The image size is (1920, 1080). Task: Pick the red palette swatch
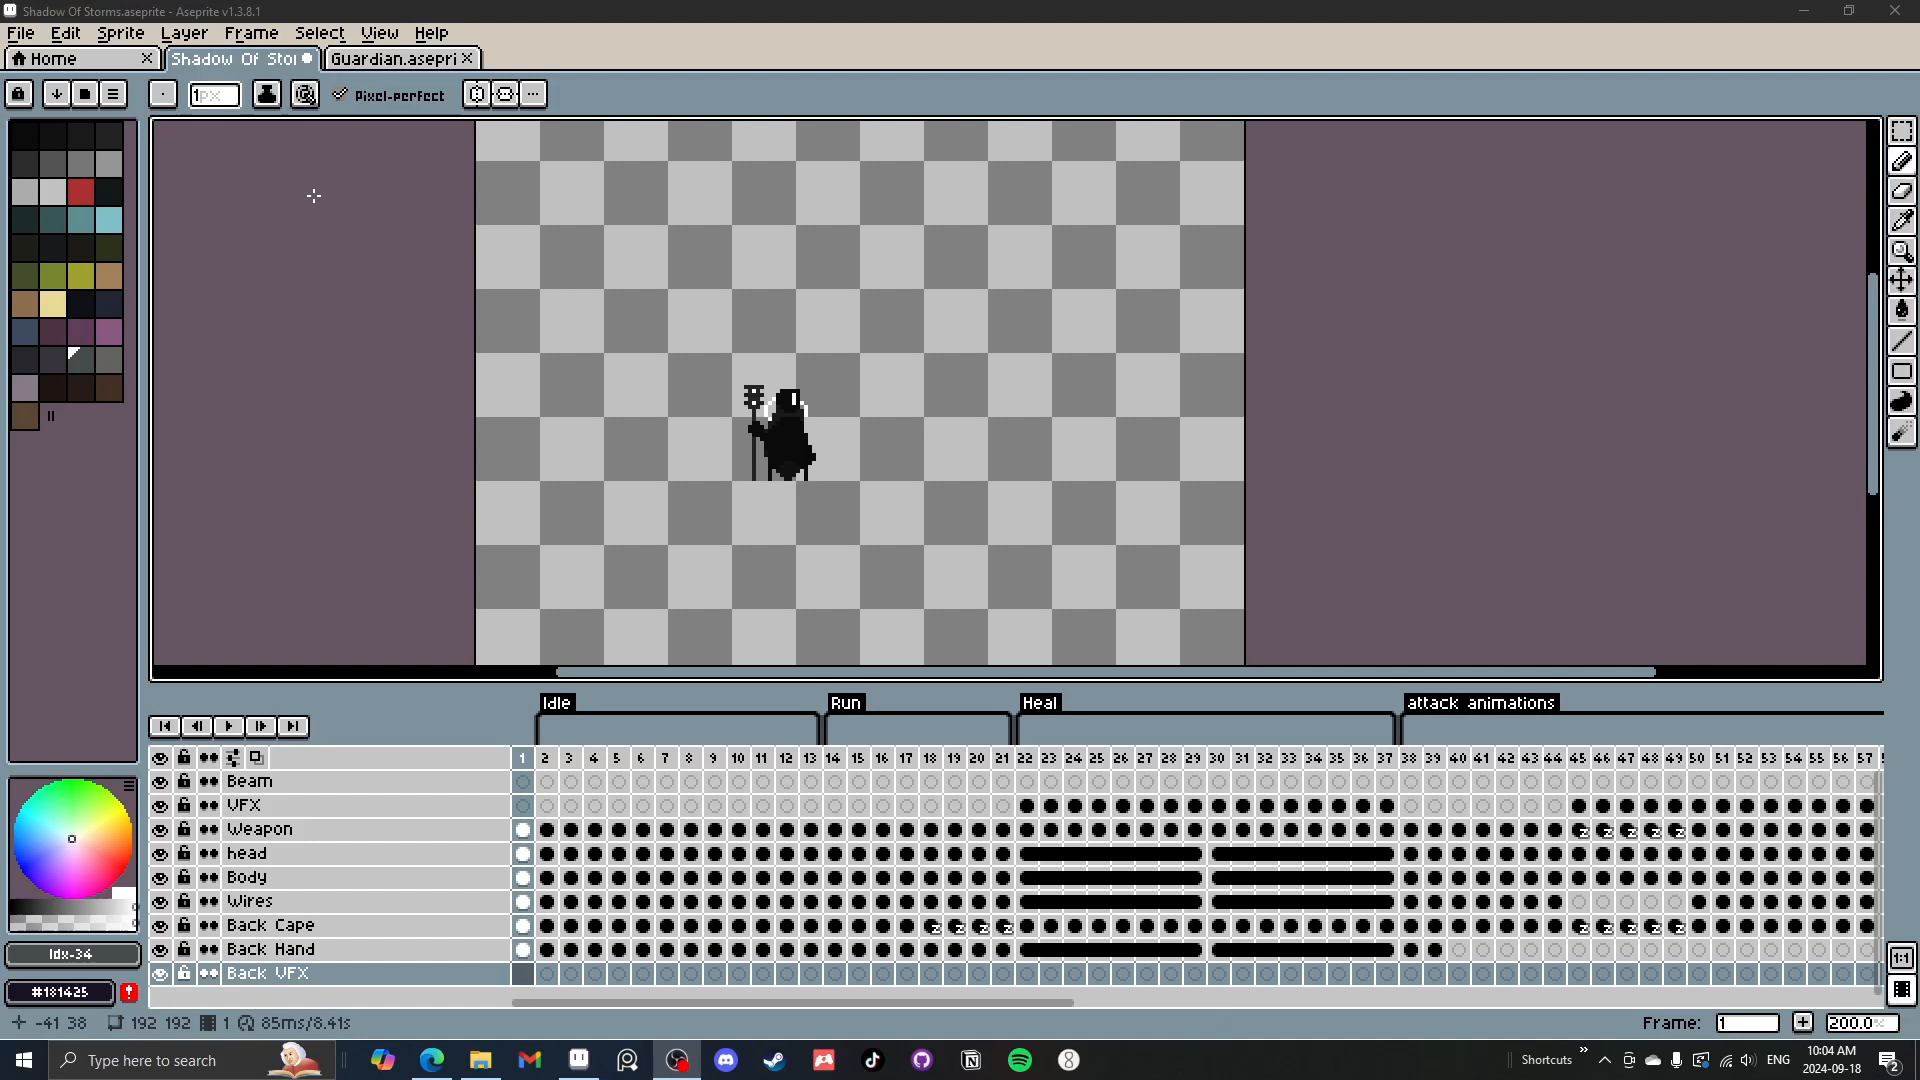point(81,191)
